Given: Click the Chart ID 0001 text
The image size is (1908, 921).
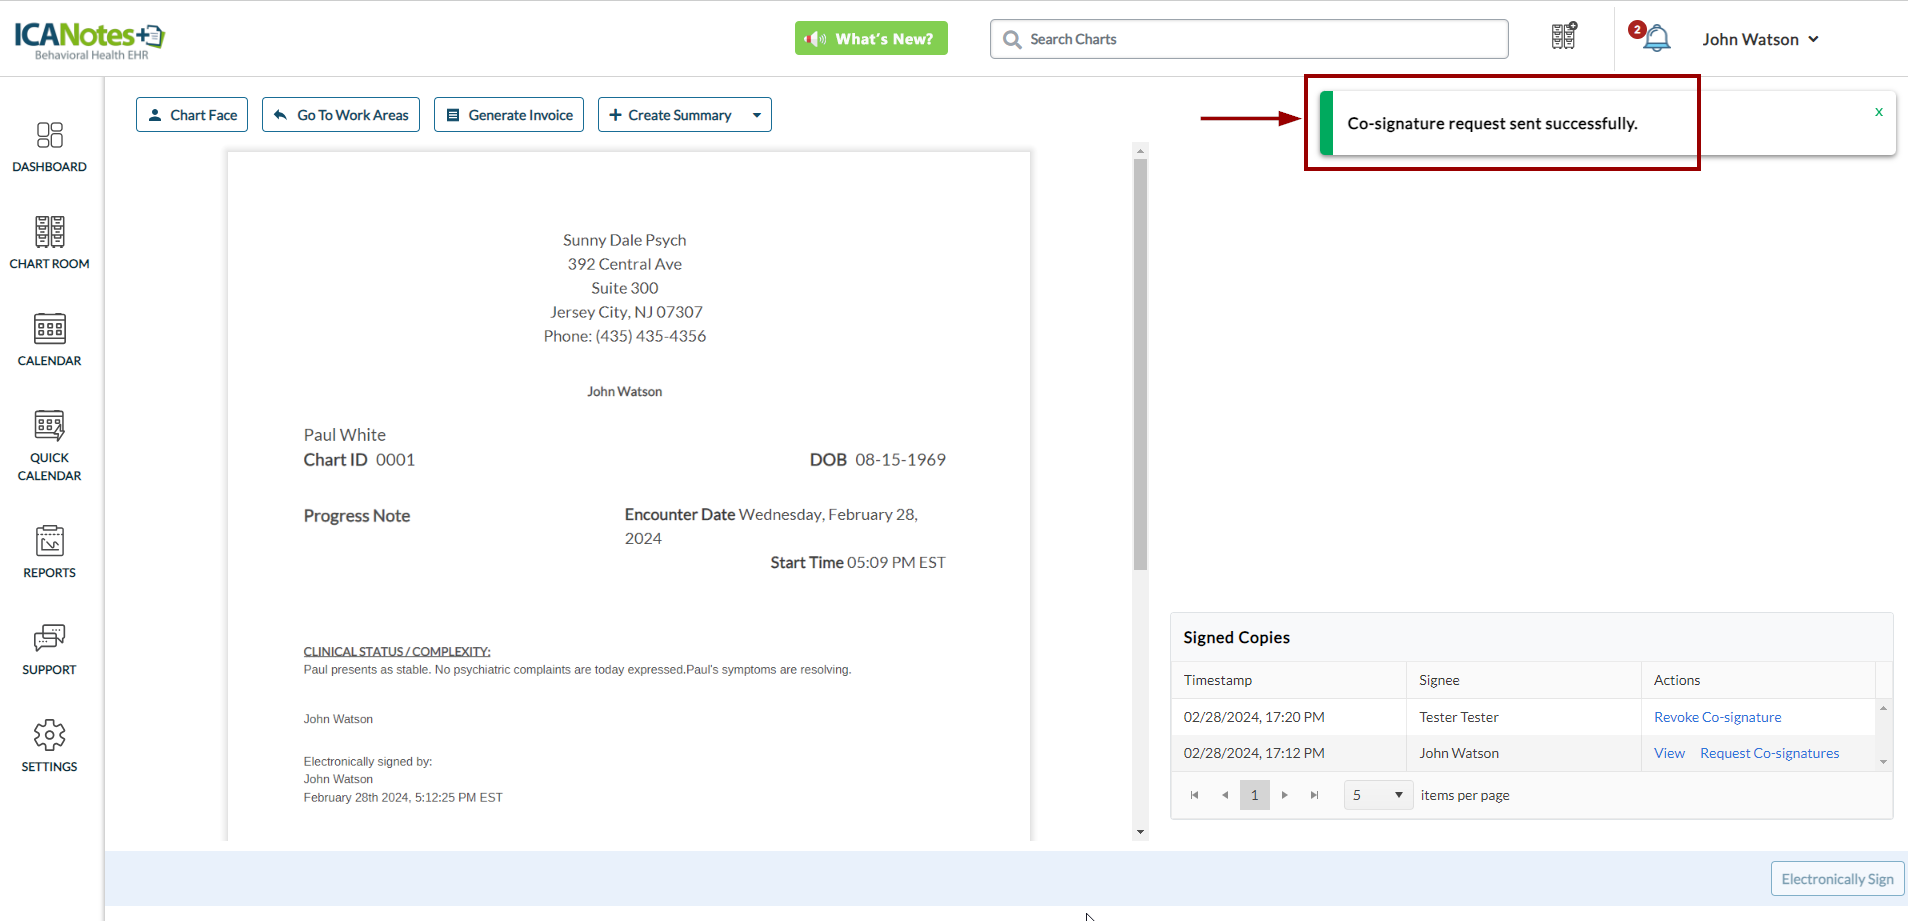Looking at the screenshot, I should [x=359, y=460].
